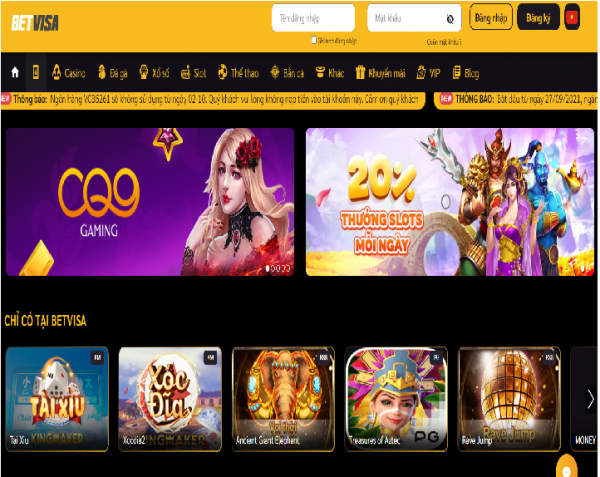The height and width of the screenshot is (477, 600).
Task: Toggle password visibility eye icon
Action: pyautogui.click(x=450, y=19)
